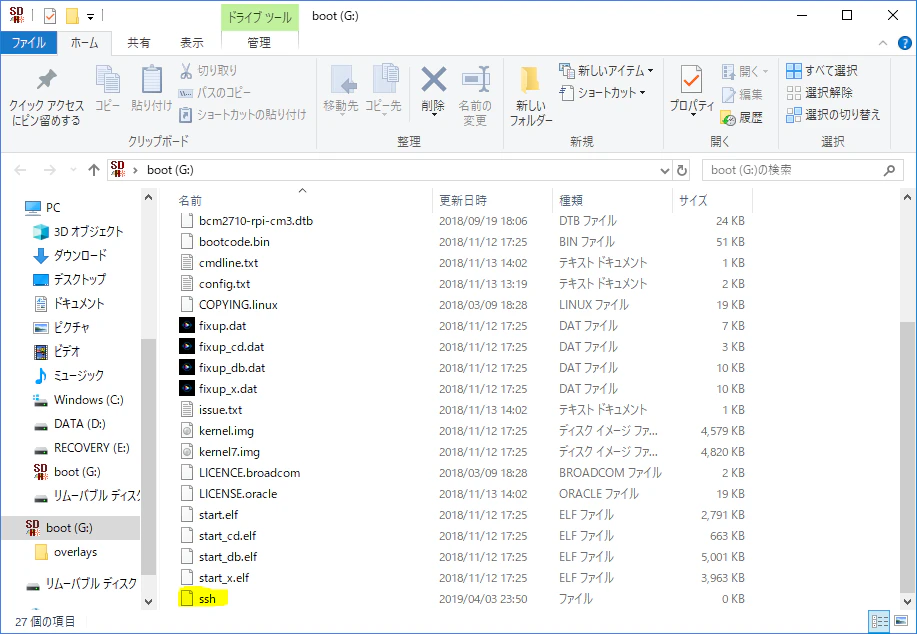Select 3D Objects in the navigation pane

(x=88, y=232)
